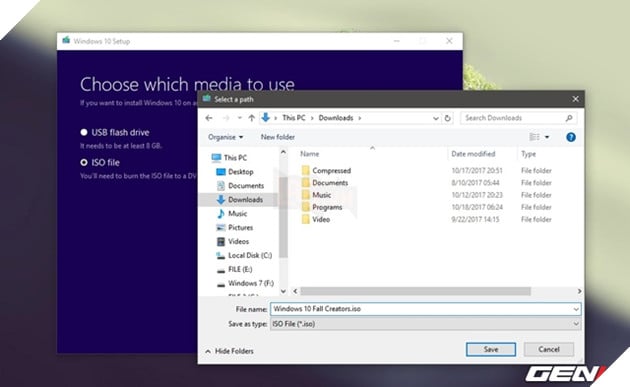The height and width of the screenshot is (387, 630).
Task: Select Windows 7 (F:) drive
Action: click(251, 283)
